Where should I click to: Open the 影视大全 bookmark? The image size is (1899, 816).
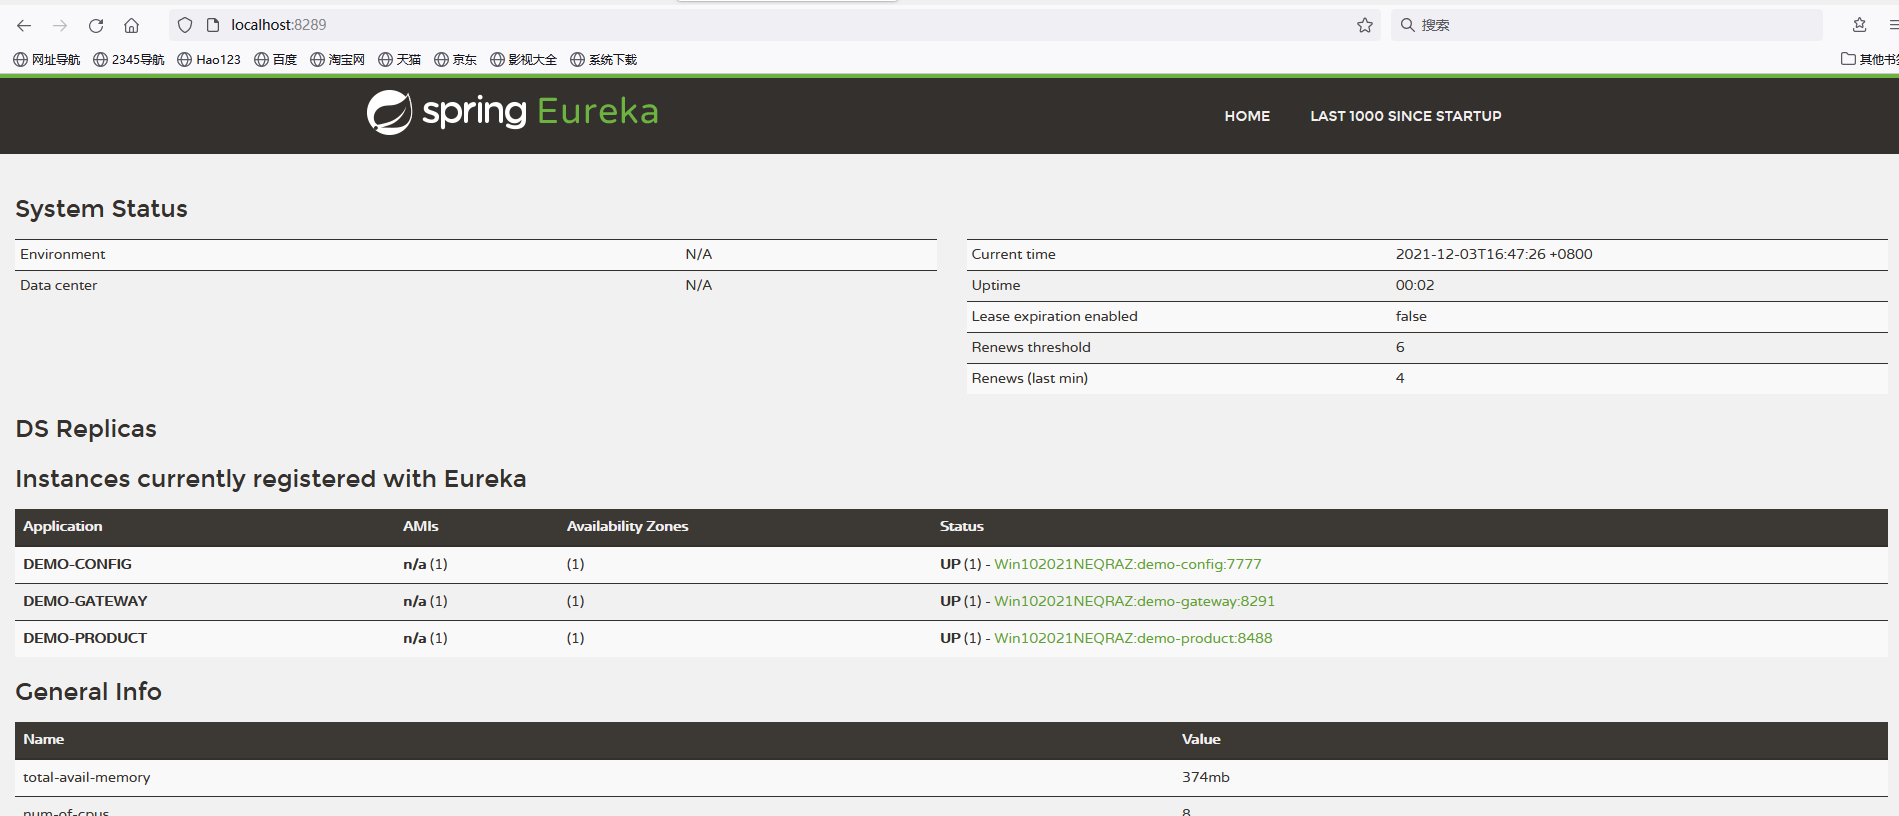524,60
